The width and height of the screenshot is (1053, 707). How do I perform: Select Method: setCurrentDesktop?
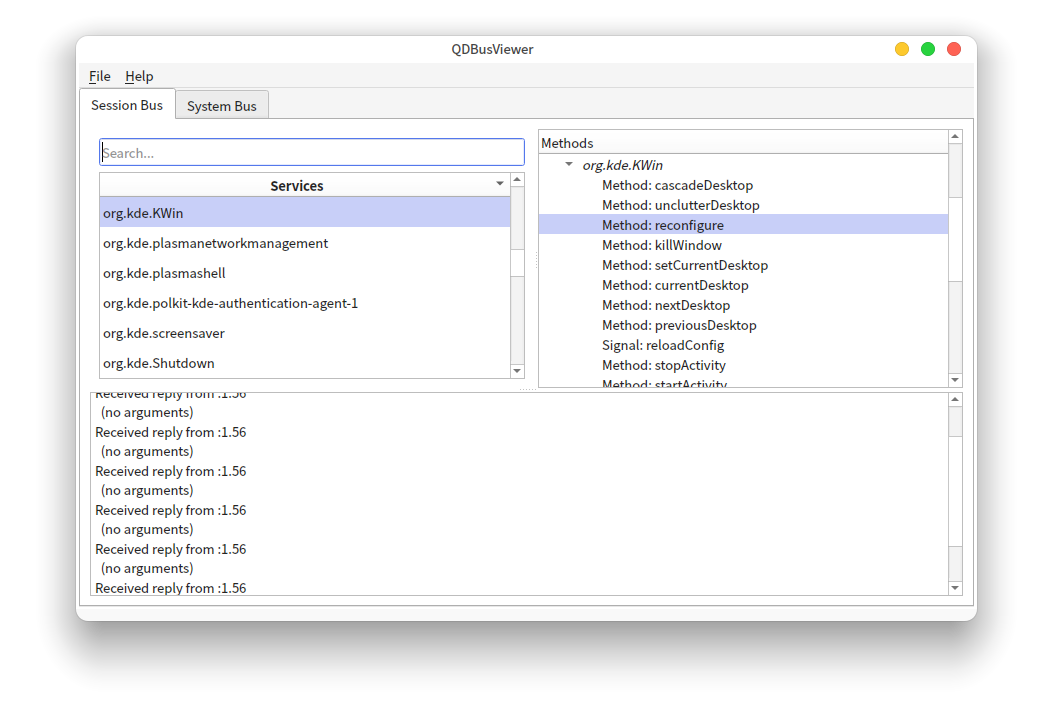coord(684,265)
